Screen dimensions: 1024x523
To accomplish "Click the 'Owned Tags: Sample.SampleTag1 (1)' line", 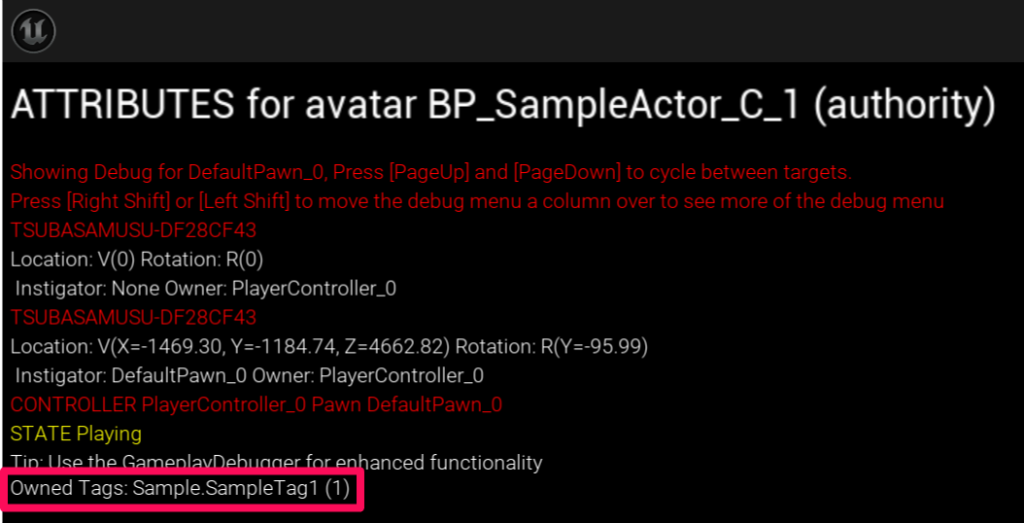I will [181, 491].
